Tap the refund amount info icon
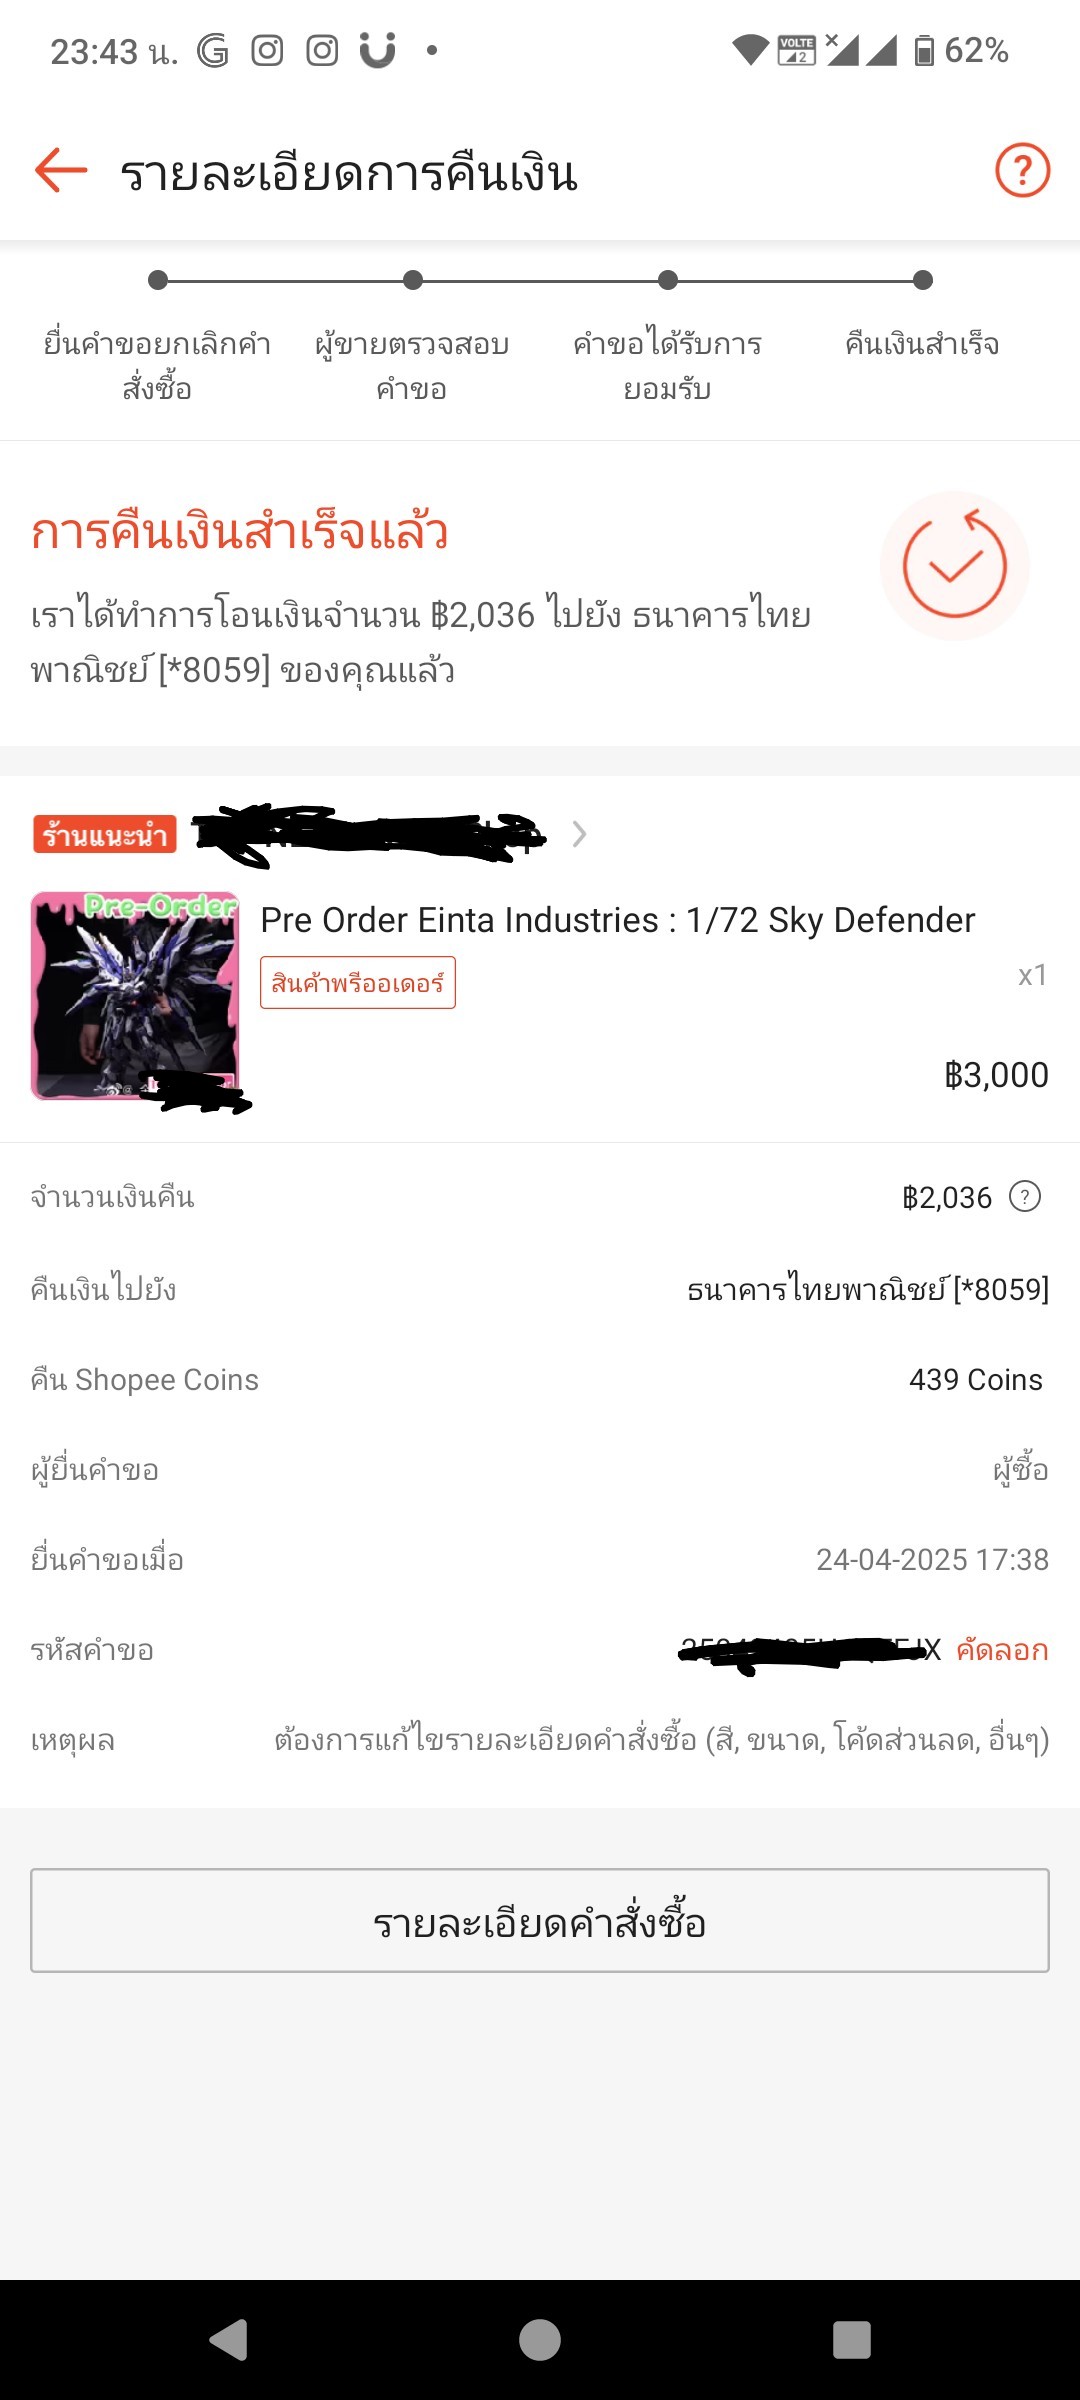This screenshot has width=1080, height=2400. tap(1025, 1196)
